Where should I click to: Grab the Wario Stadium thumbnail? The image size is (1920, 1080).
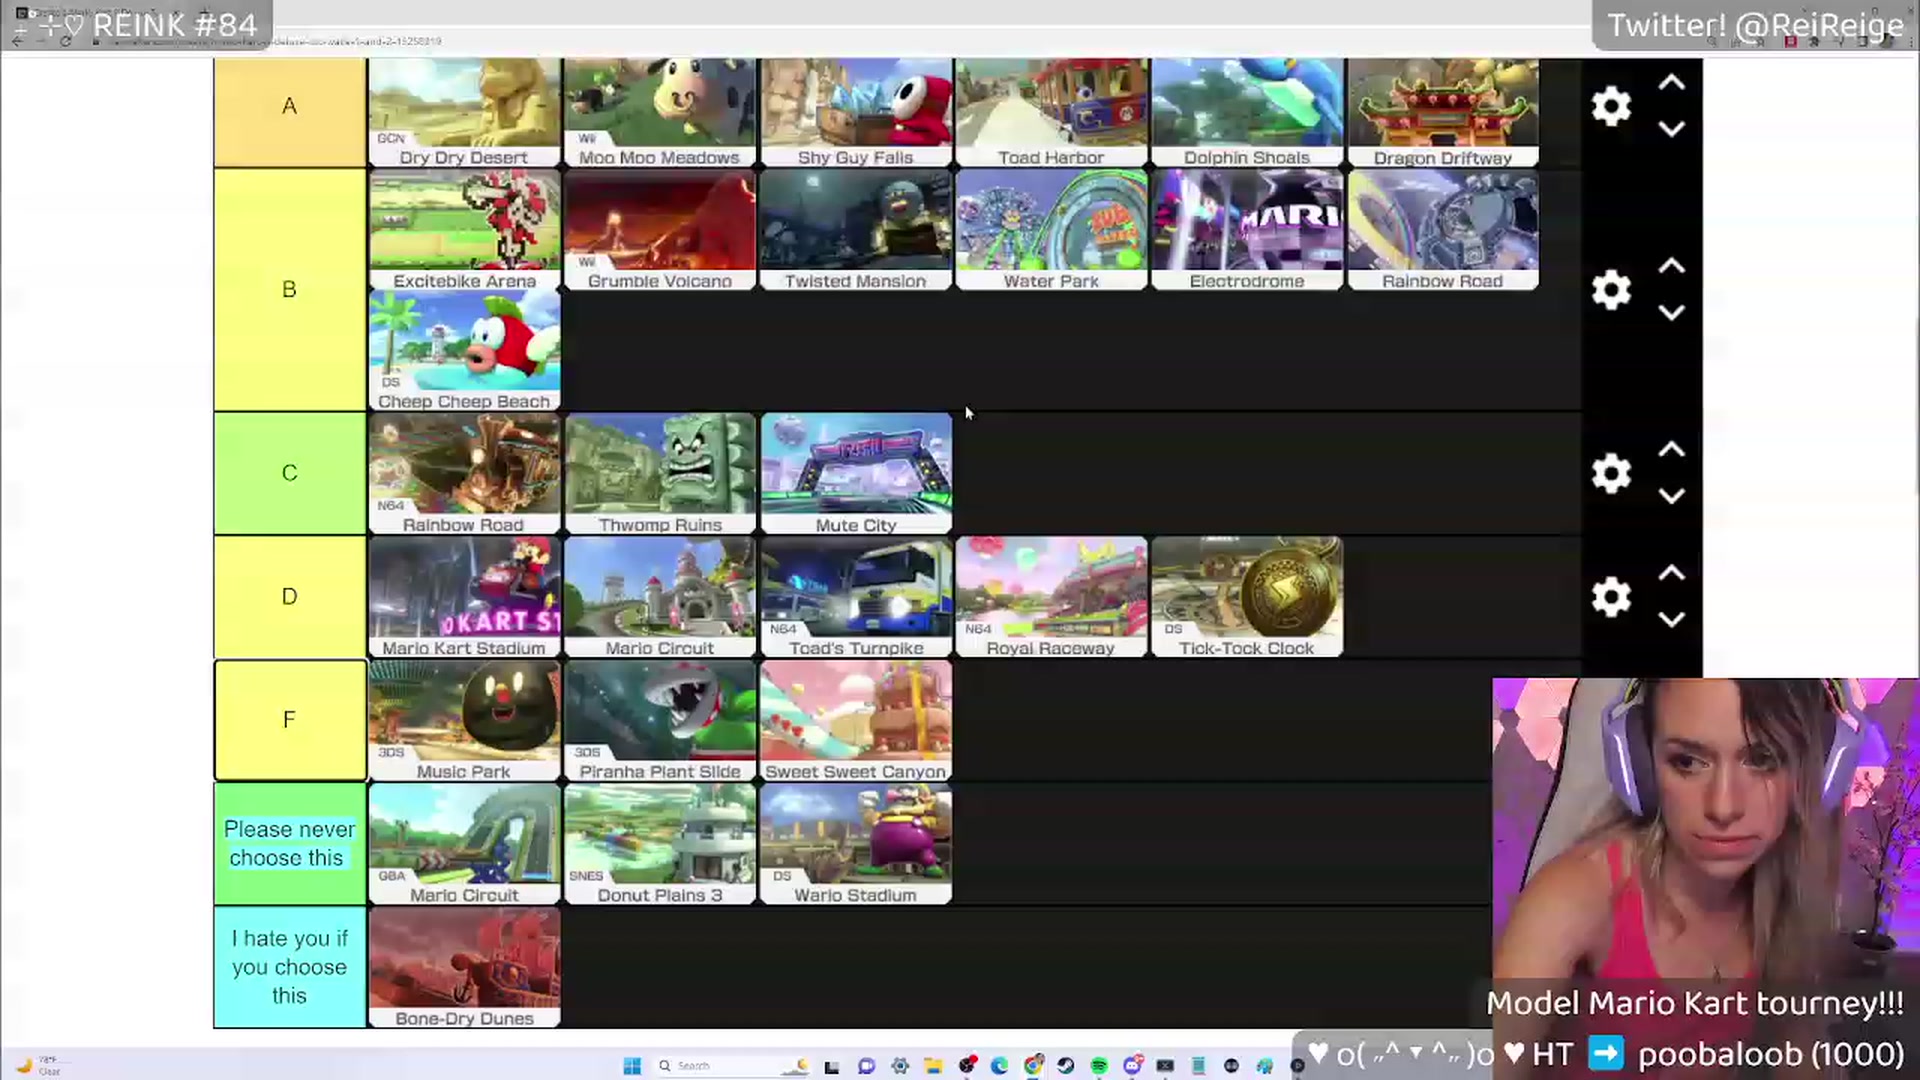click(x=856, y=844)
